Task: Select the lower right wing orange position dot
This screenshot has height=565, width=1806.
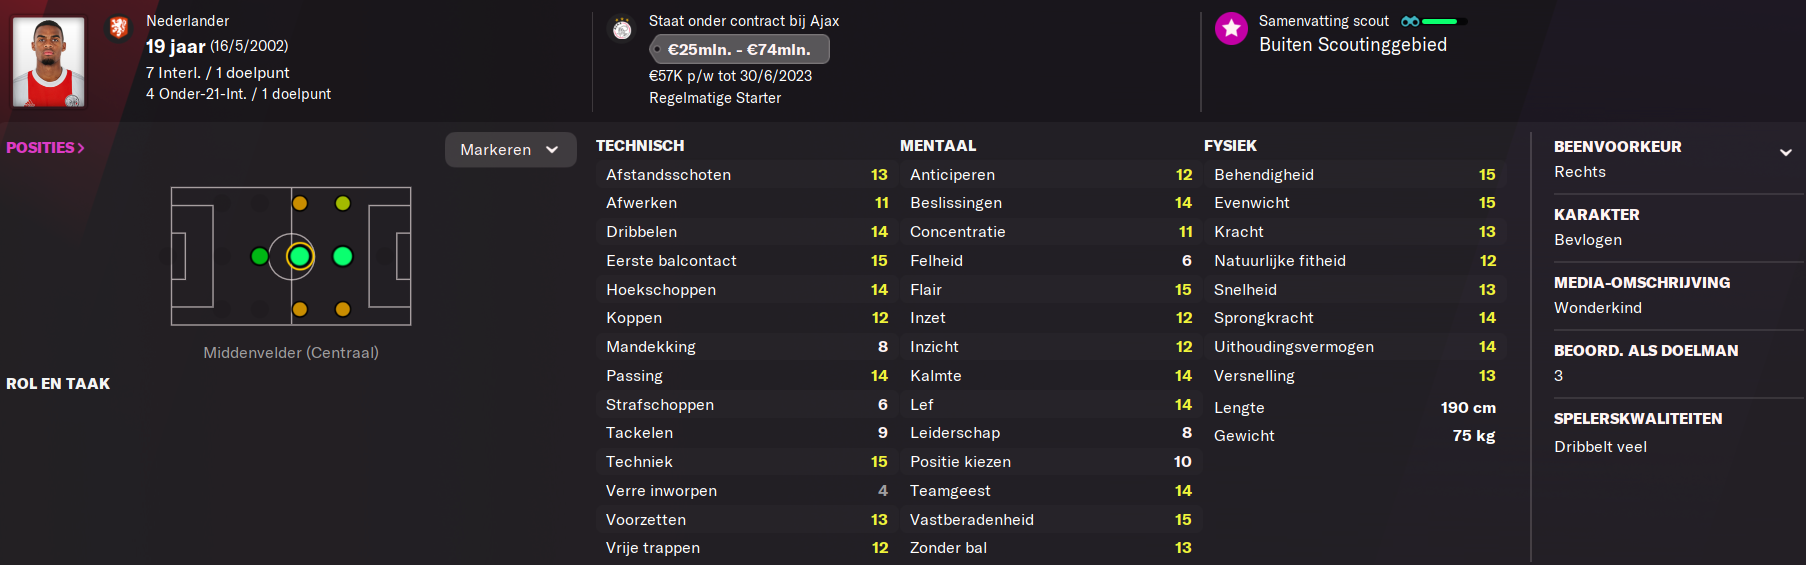Action: [x=343, y=309]
